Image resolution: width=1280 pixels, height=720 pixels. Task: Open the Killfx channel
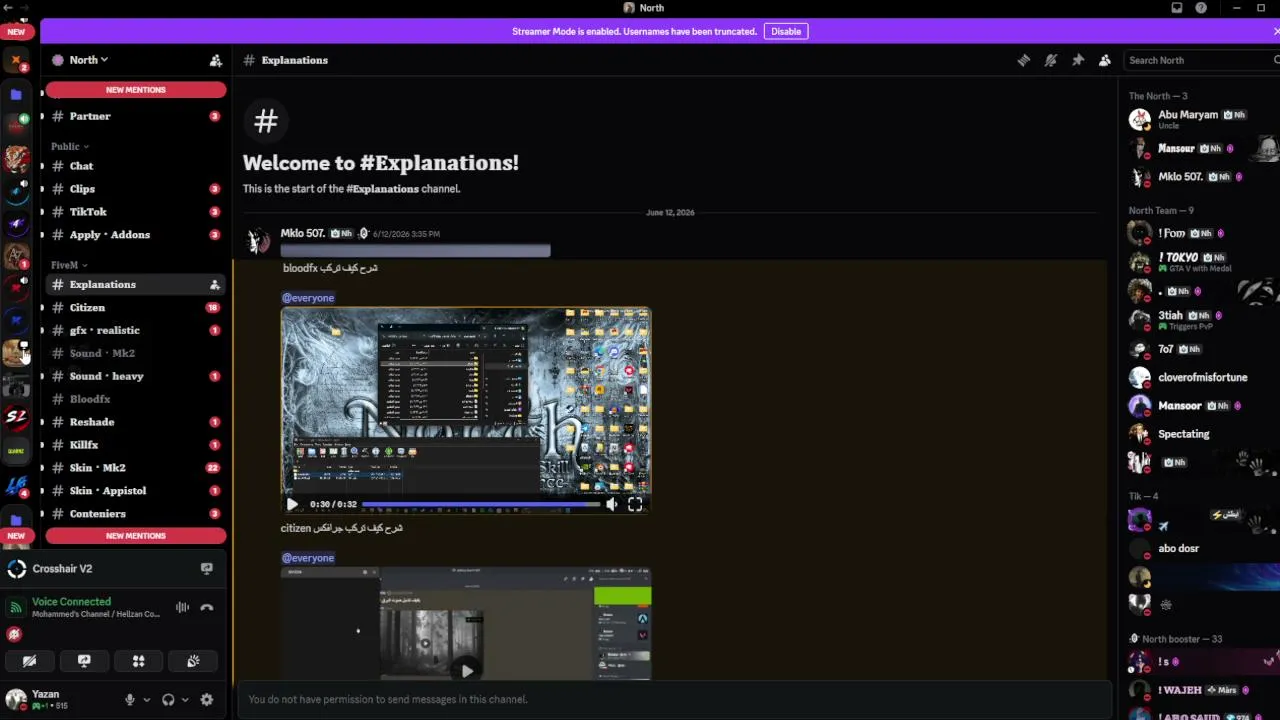pyautogui.click(x=136, y=445)
